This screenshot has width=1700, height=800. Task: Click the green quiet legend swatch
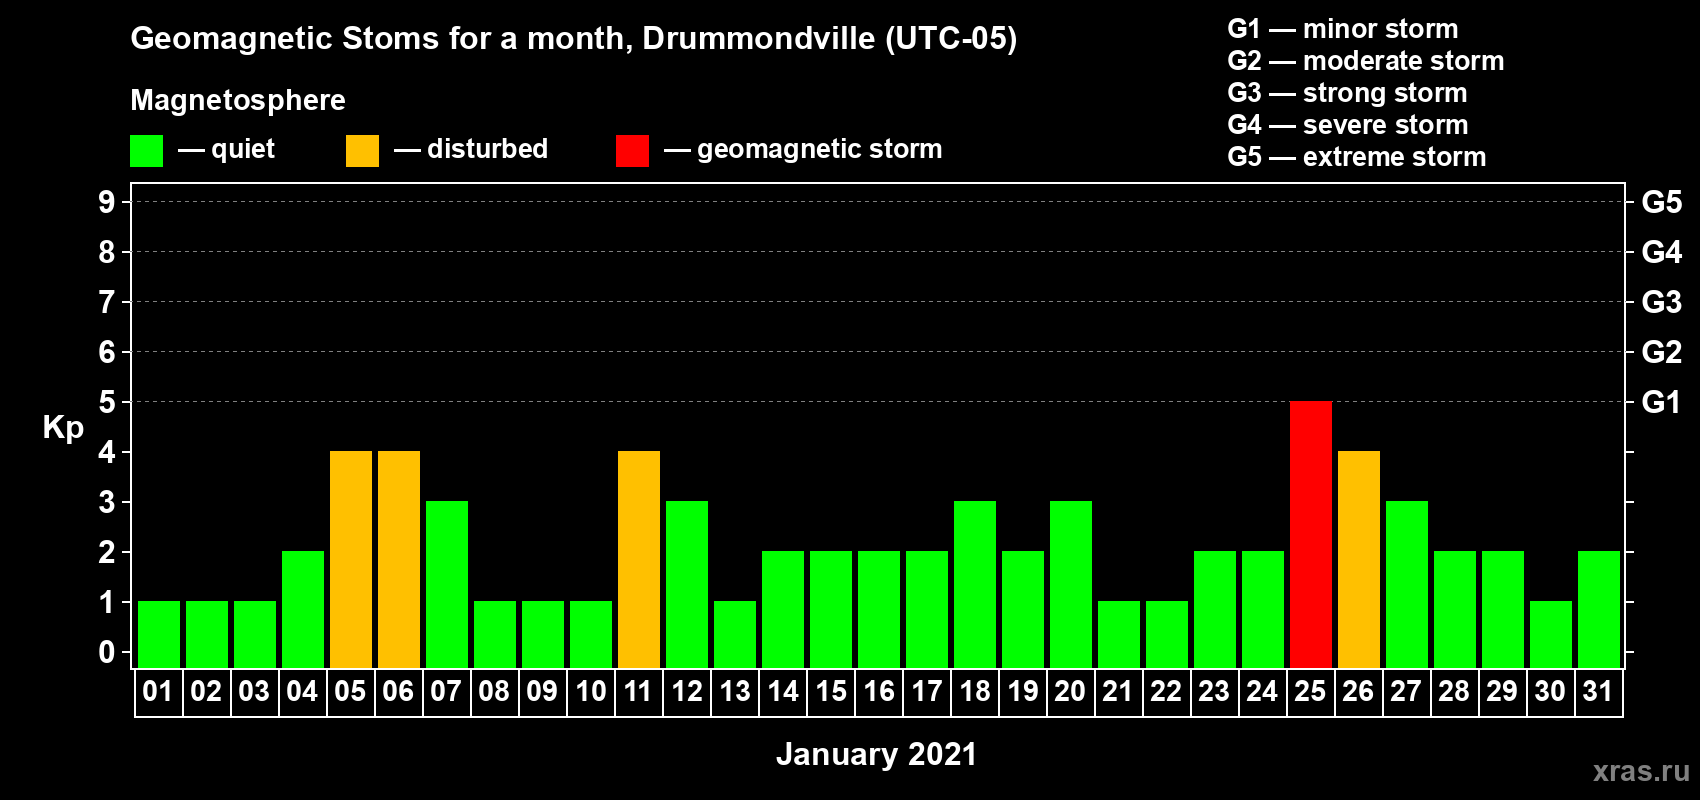[x=147, y=151]
